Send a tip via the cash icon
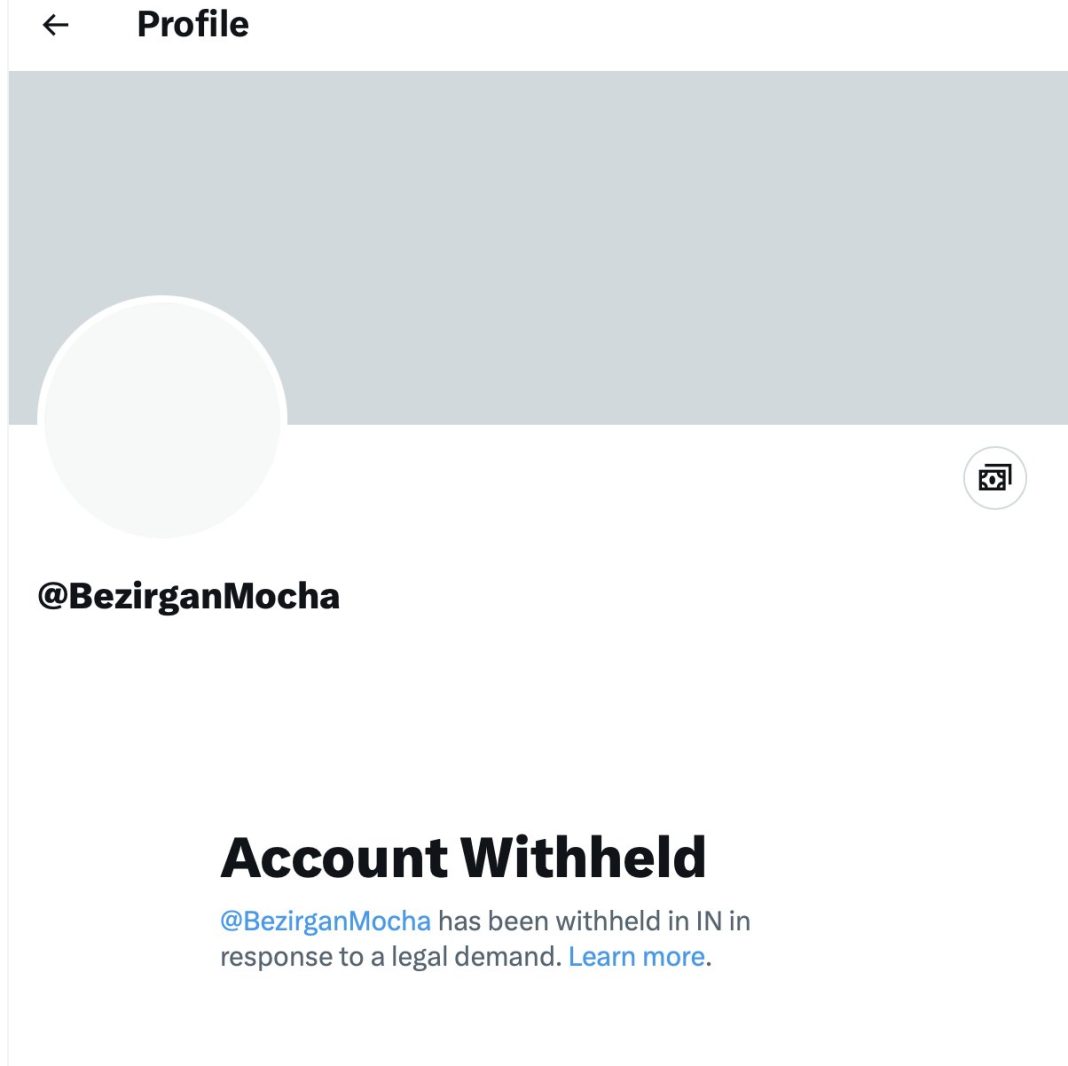Screen dimensions: 1068x1066 994,478
